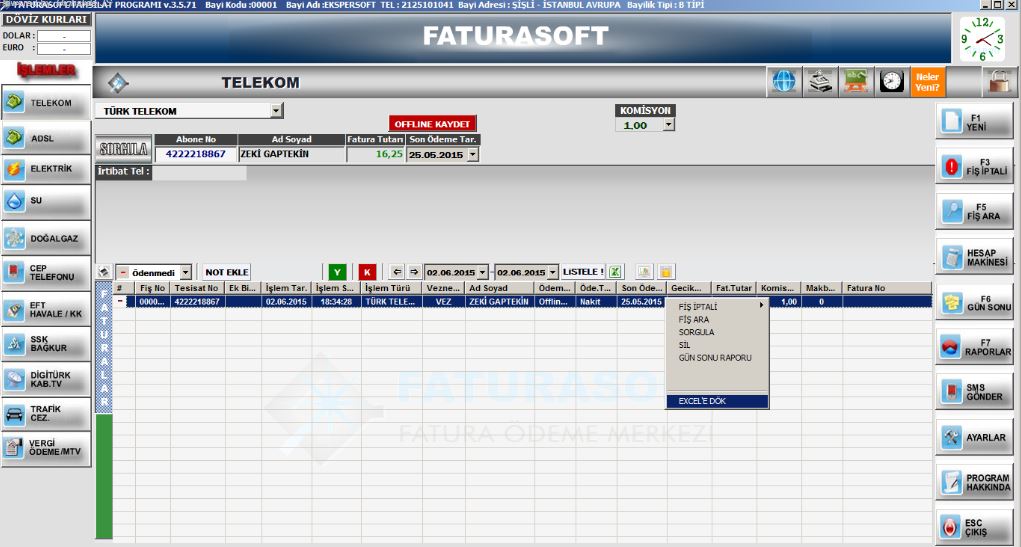Click ESC ÇIKIŞ exit button

point(975,527)
